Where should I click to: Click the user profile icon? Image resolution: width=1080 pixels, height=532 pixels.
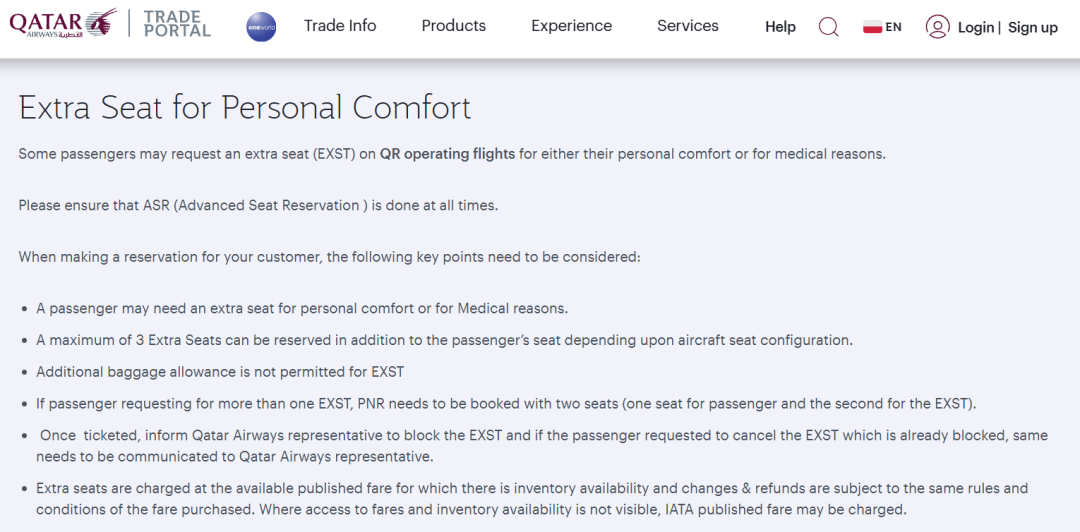pyautogui.click(x=937, y=27)
